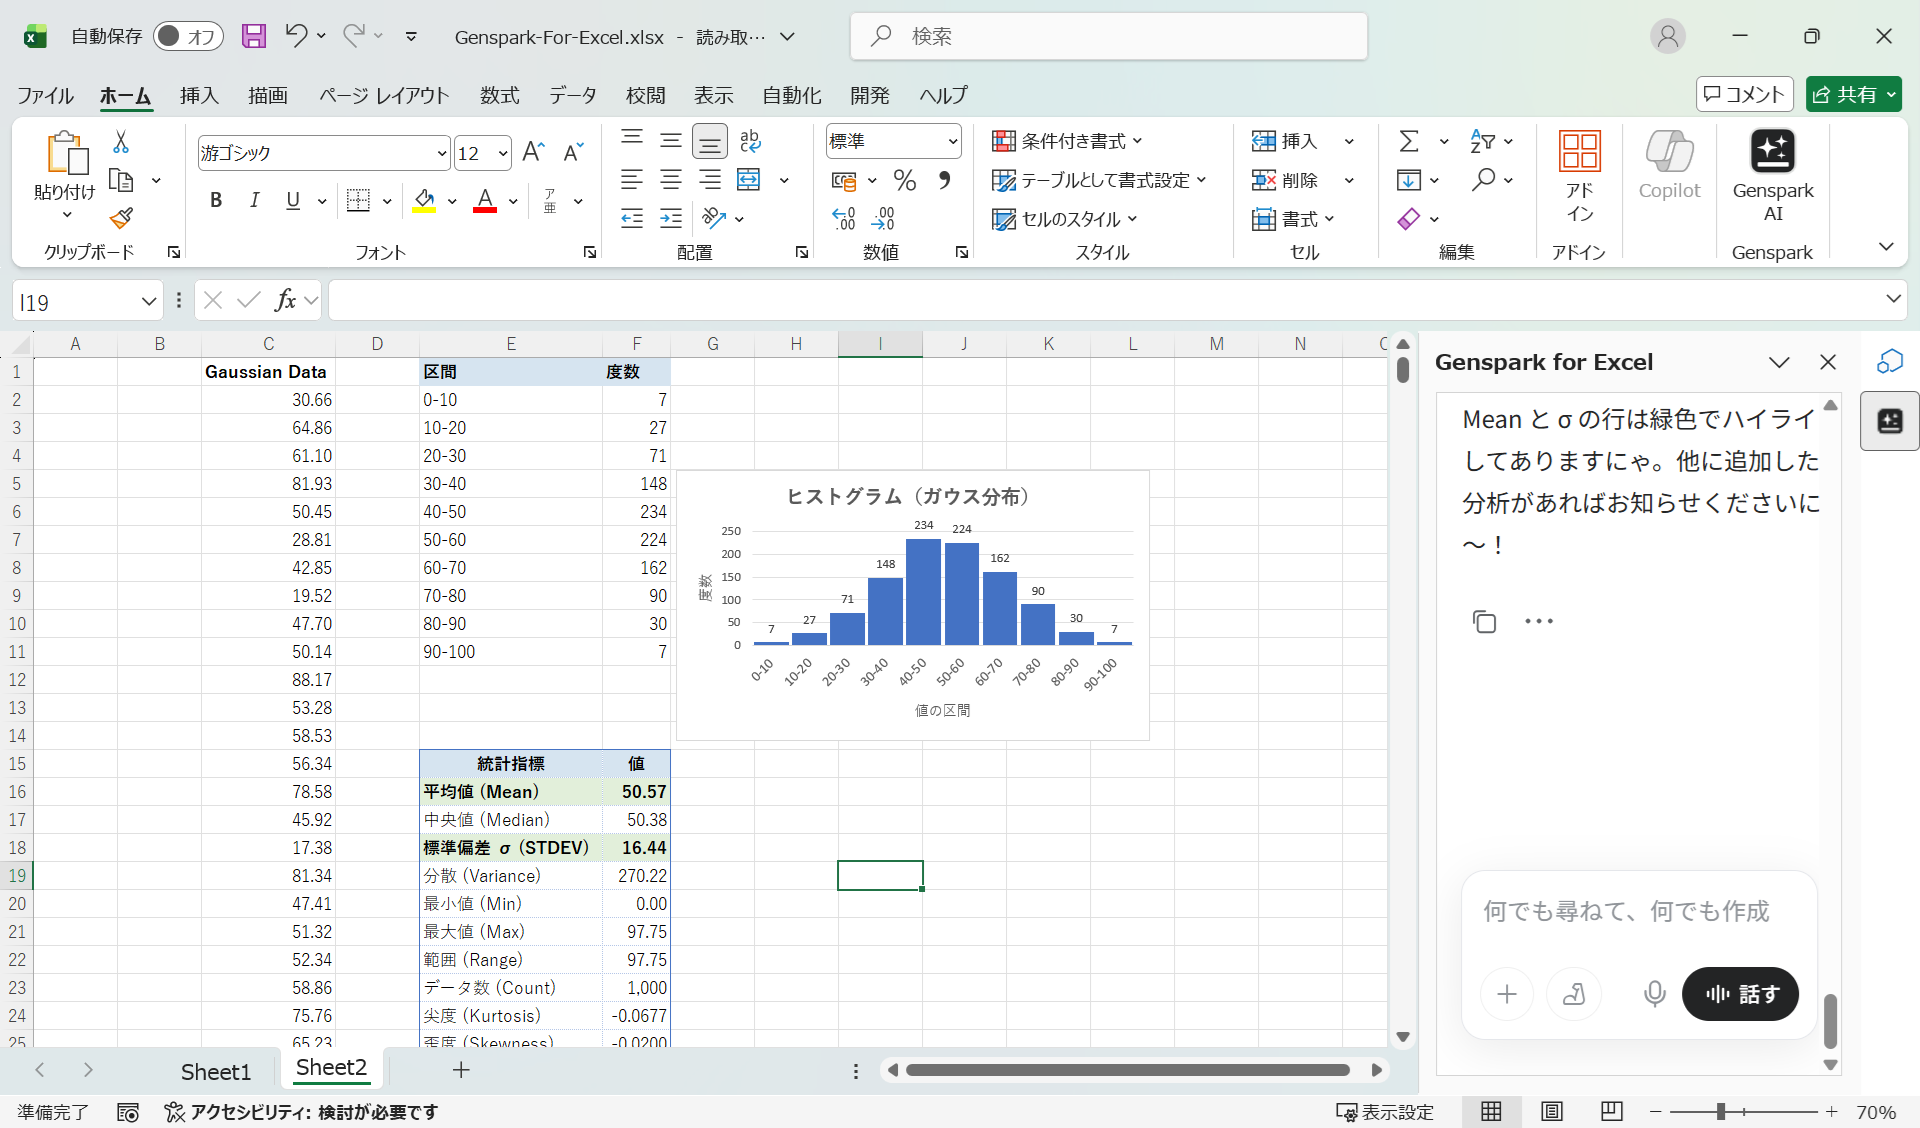Copy the Genspark AI response
The height and width of the screenshot is (1128, 1920).
[x=1484, y=621]
